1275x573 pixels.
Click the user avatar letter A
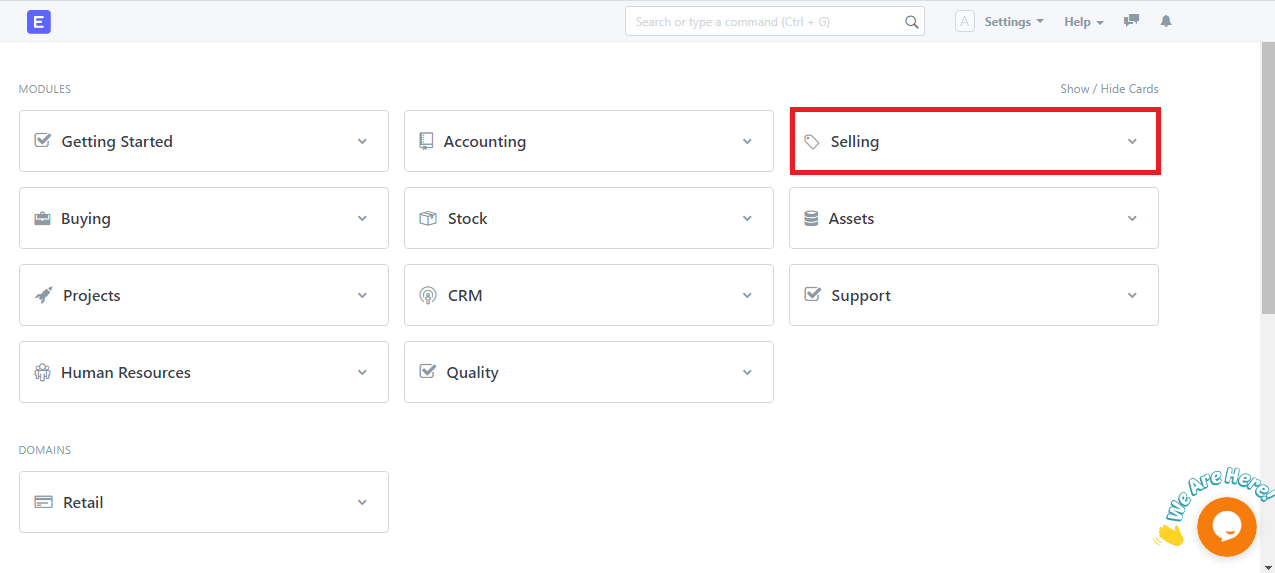(965, 21)
